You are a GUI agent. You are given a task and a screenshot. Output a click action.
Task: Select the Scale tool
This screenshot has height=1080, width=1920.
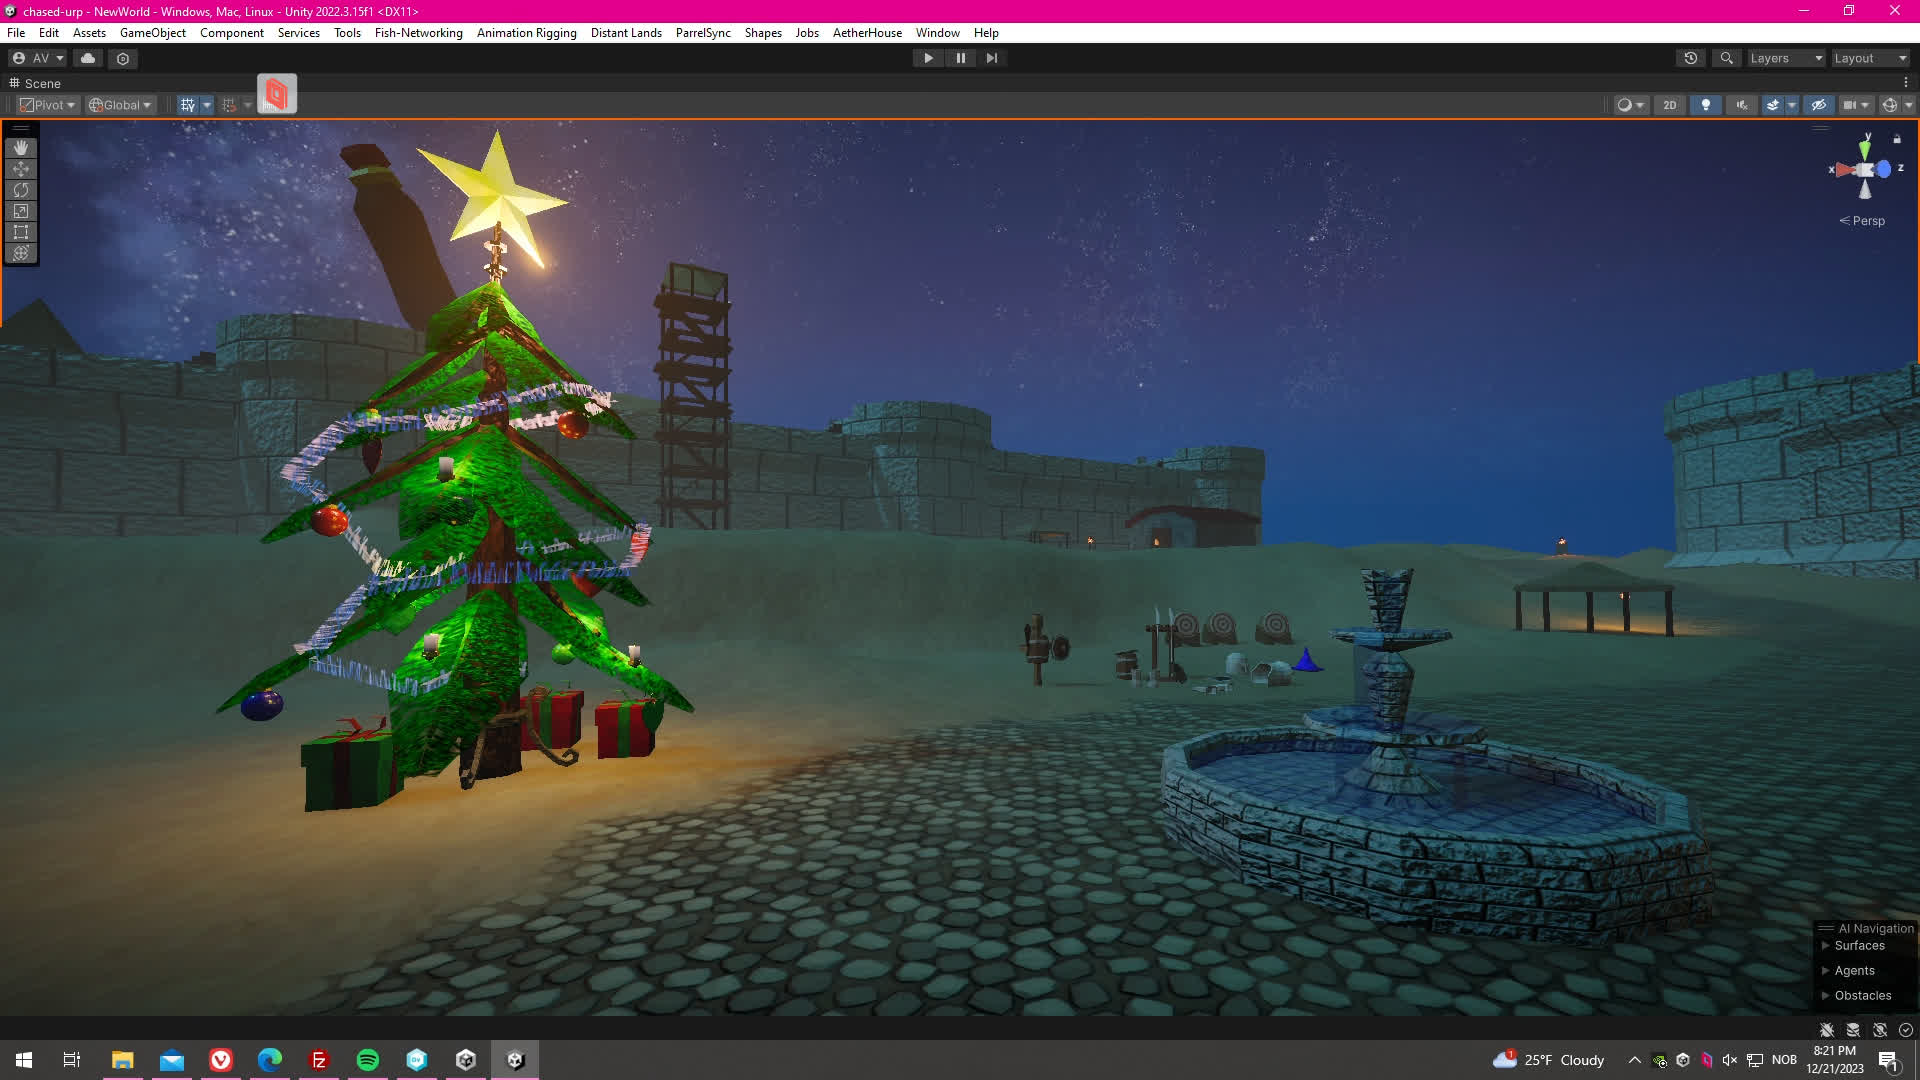point(21,211)
